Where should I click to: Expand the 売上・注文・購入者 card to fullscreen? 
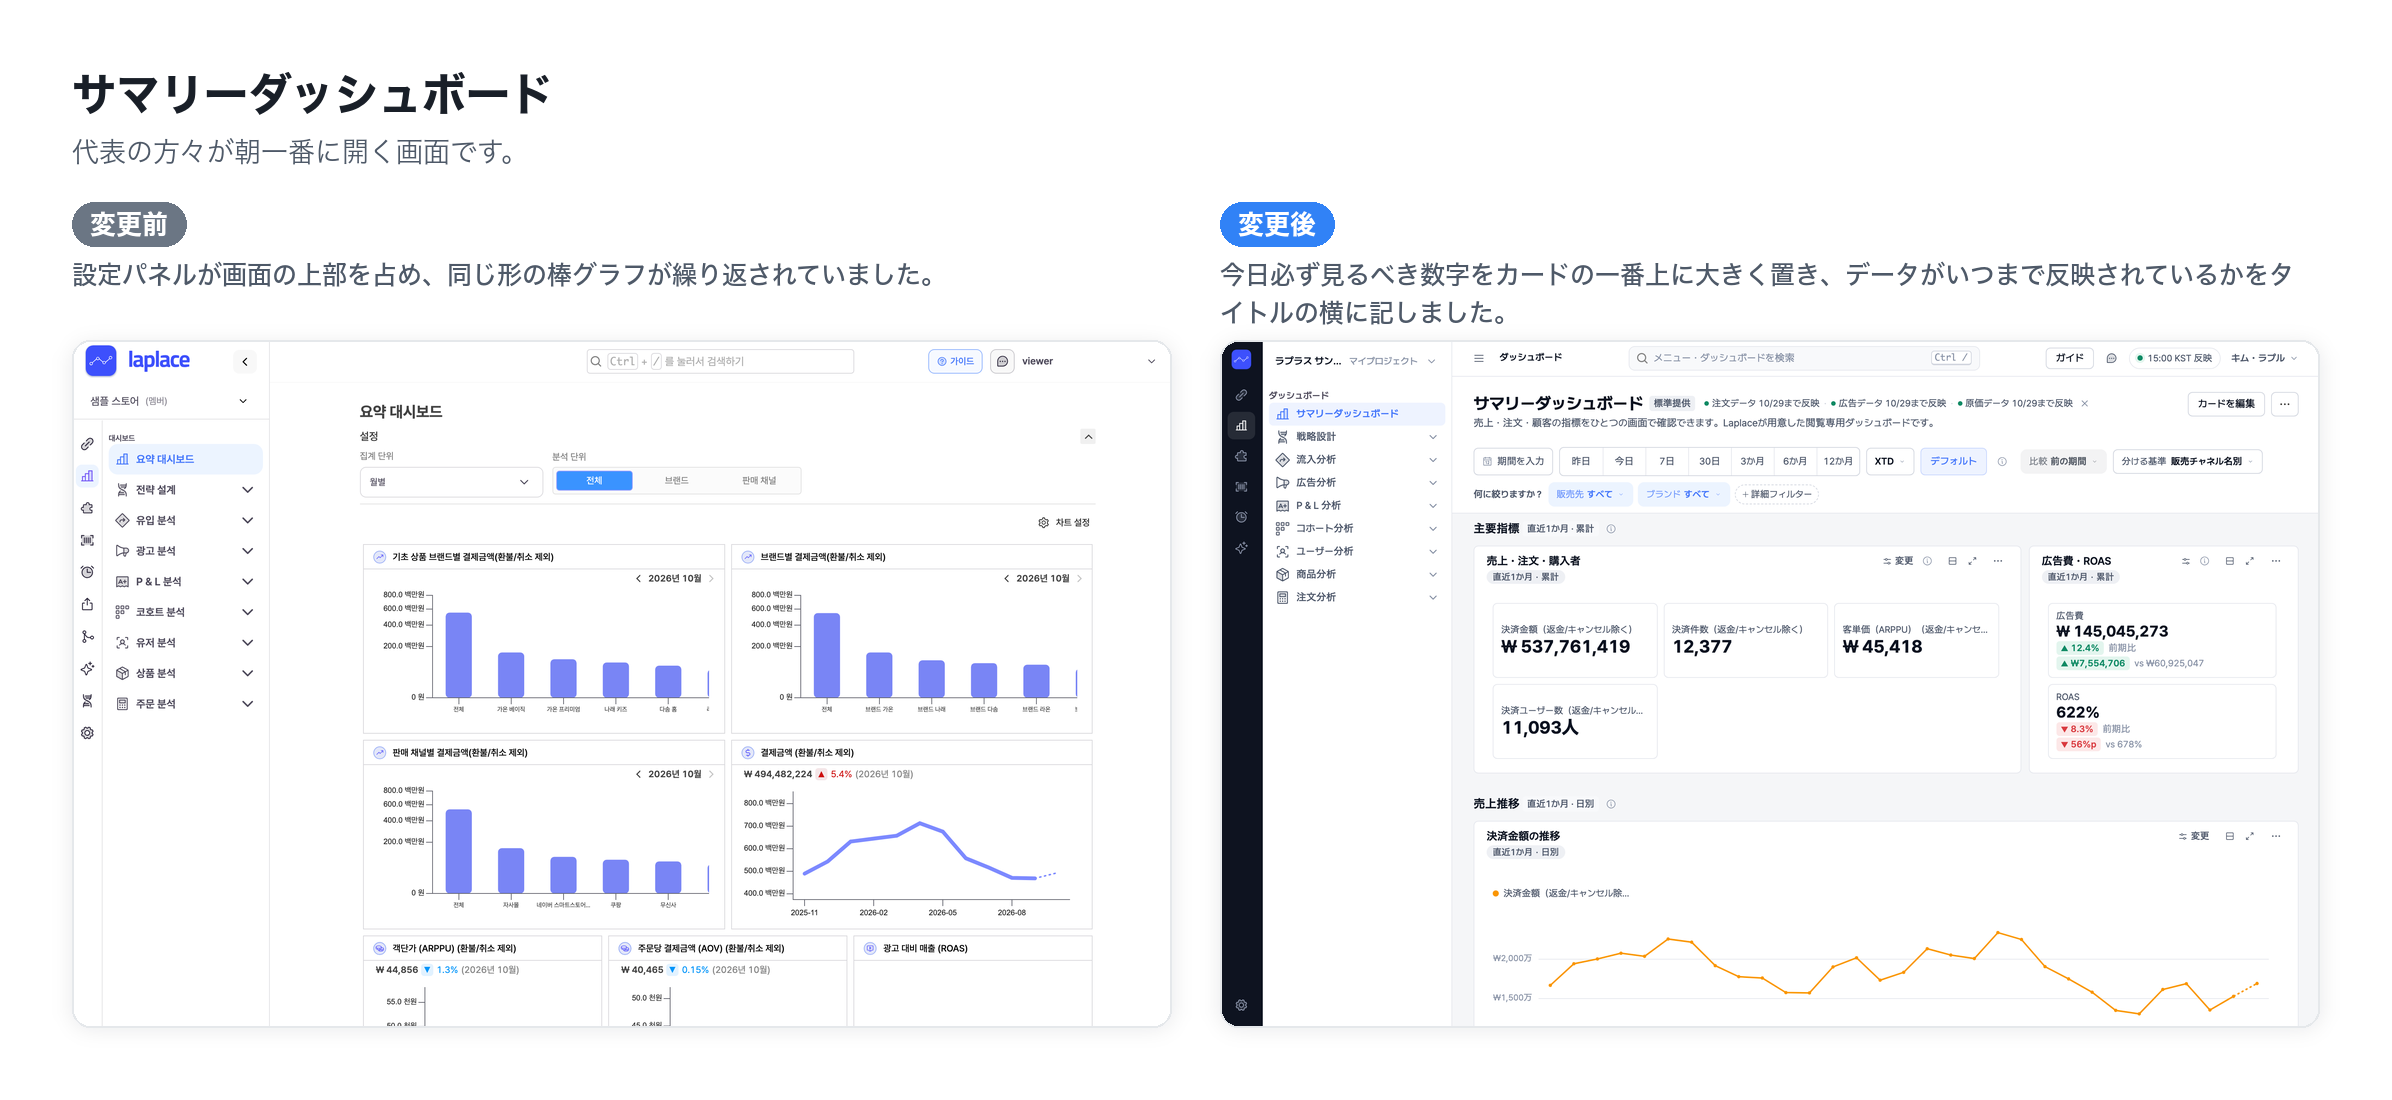[x=1972, y=561]
